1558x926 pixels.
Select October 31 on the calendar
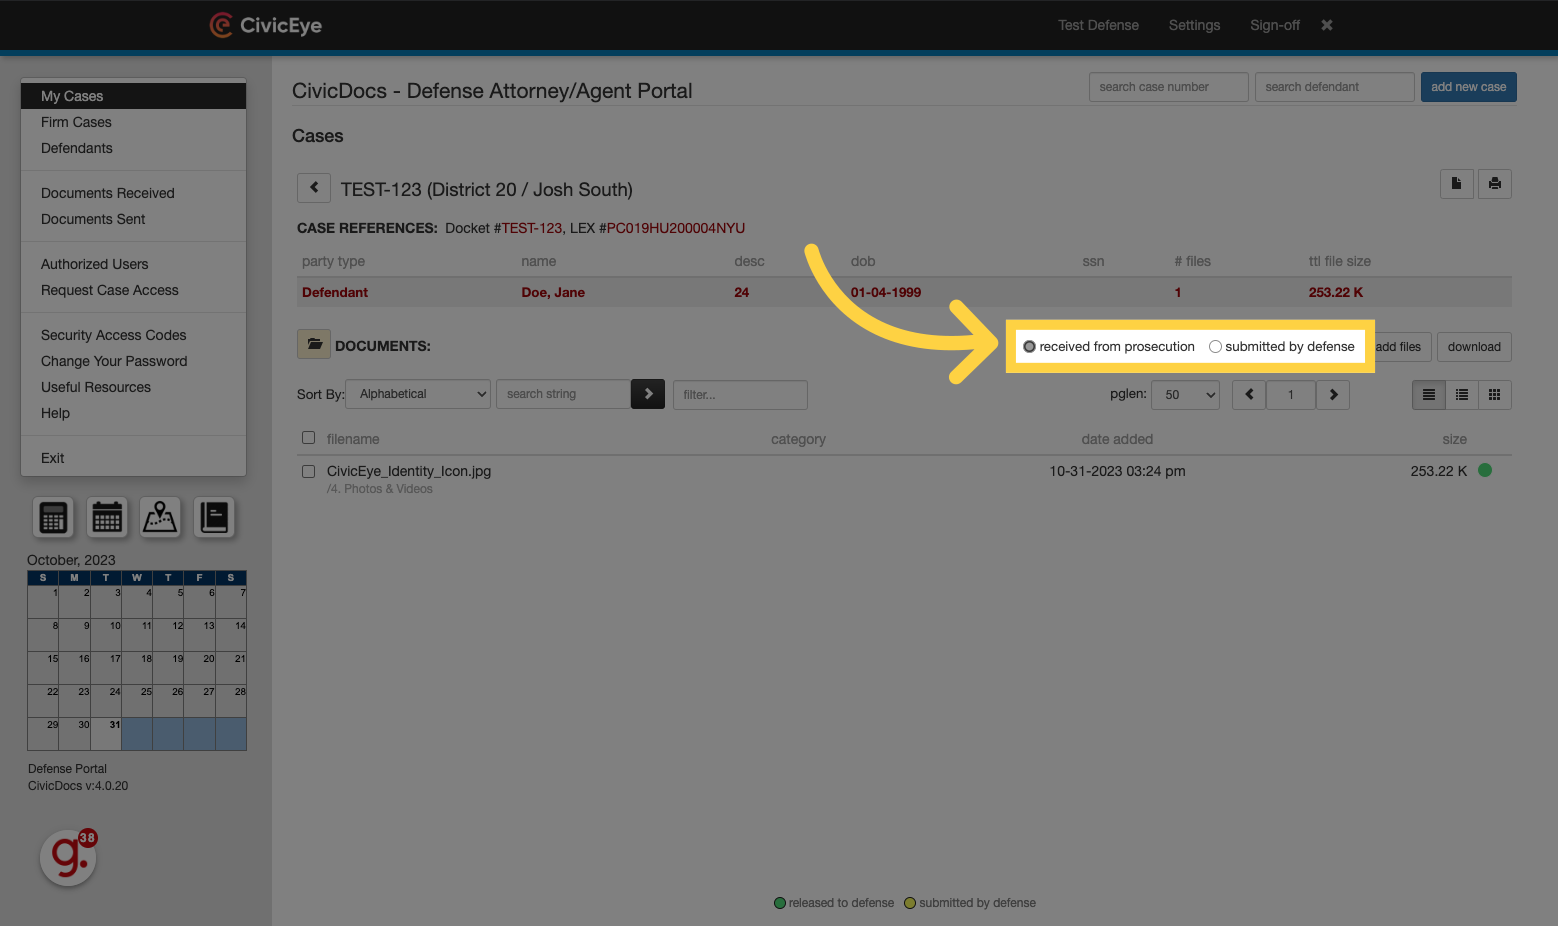[106, 733]
